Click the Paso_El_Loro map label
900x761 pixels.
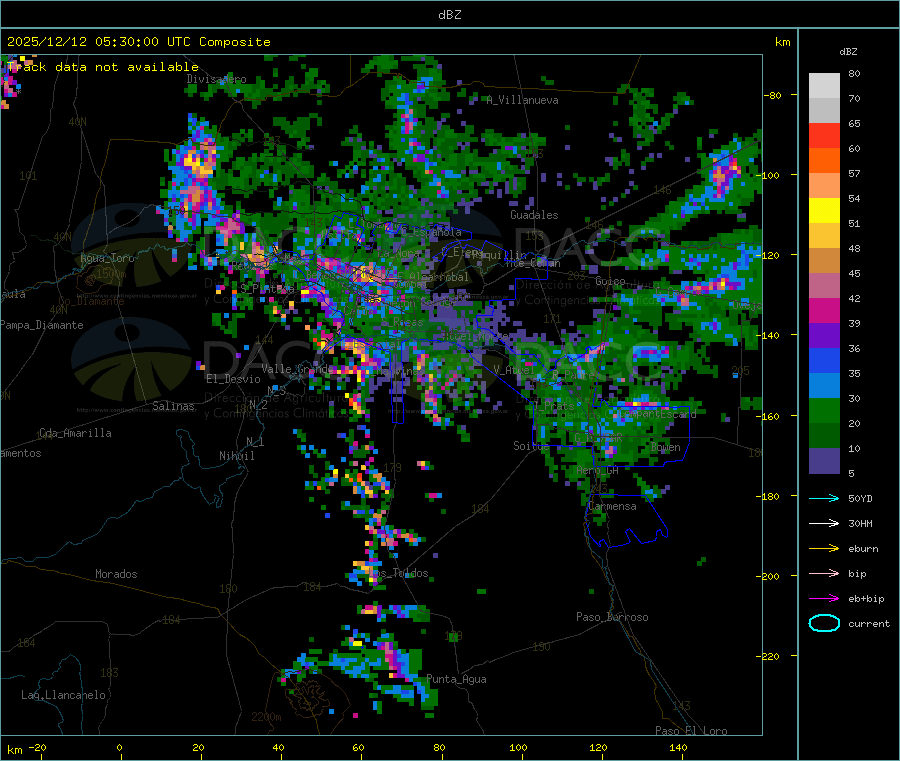(x=691, y=731)
